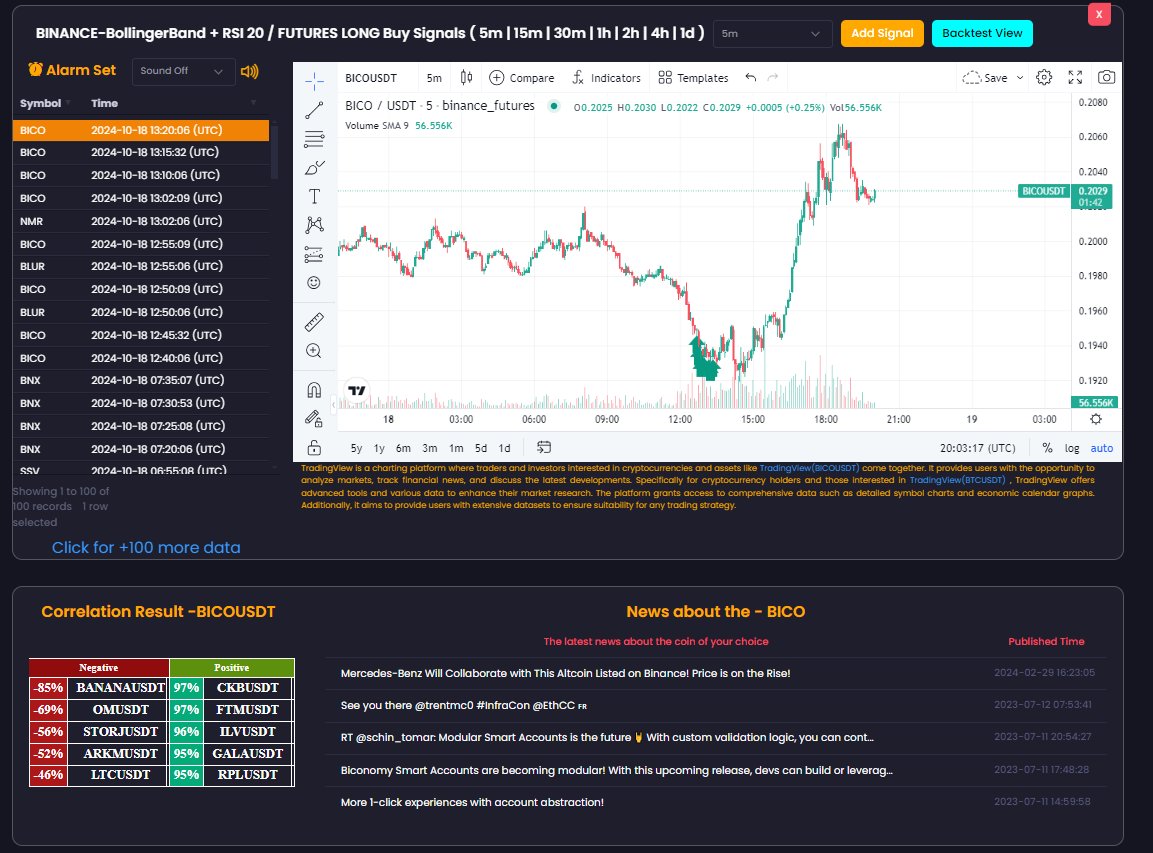Screen dimensions: 1153x853
Task: Open the Templates menu
Action: click(693, 77)
